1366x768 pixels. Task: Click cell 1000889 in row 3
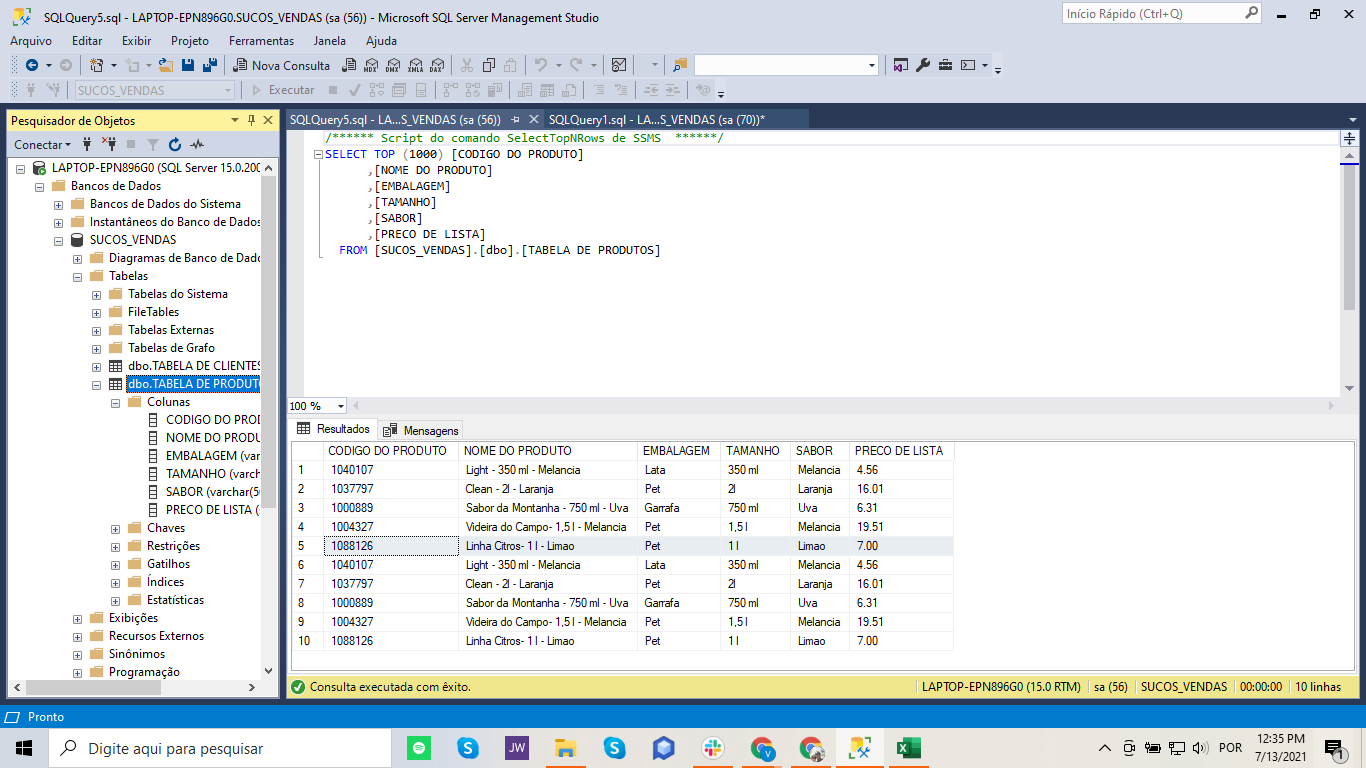coord(391,508)
